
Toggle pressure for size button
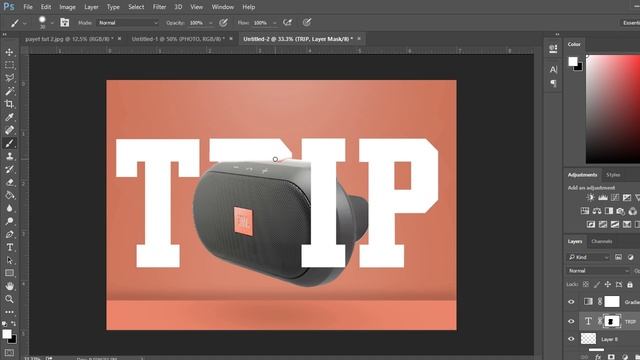pos(307,22)
